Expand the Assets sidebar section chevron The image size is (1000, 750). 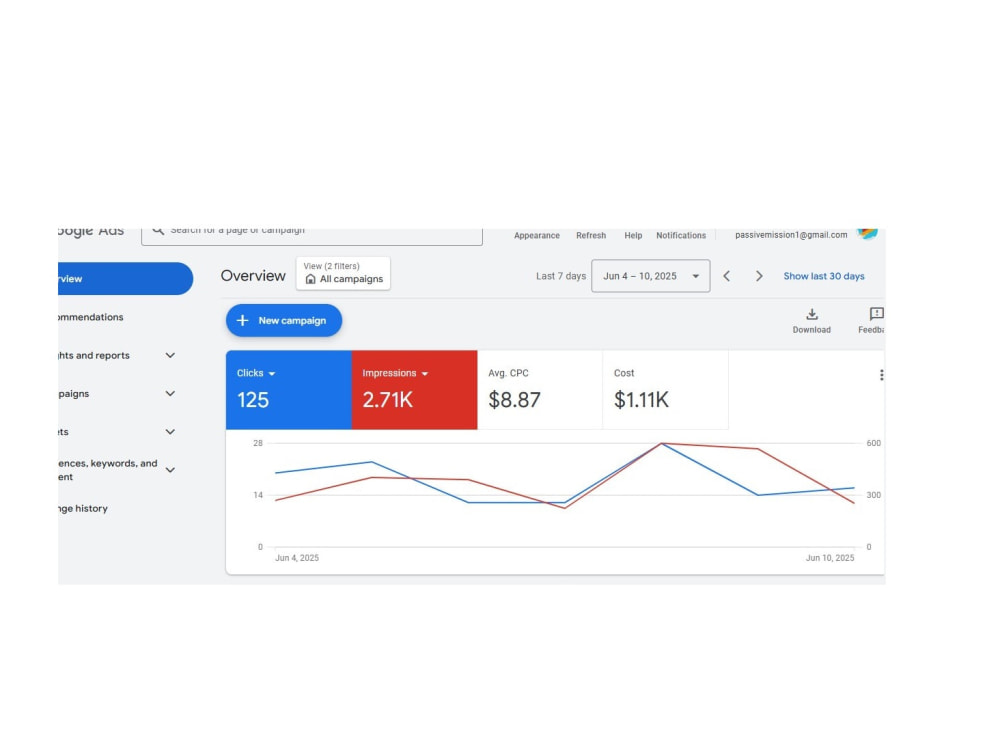[x=170, y=432]
